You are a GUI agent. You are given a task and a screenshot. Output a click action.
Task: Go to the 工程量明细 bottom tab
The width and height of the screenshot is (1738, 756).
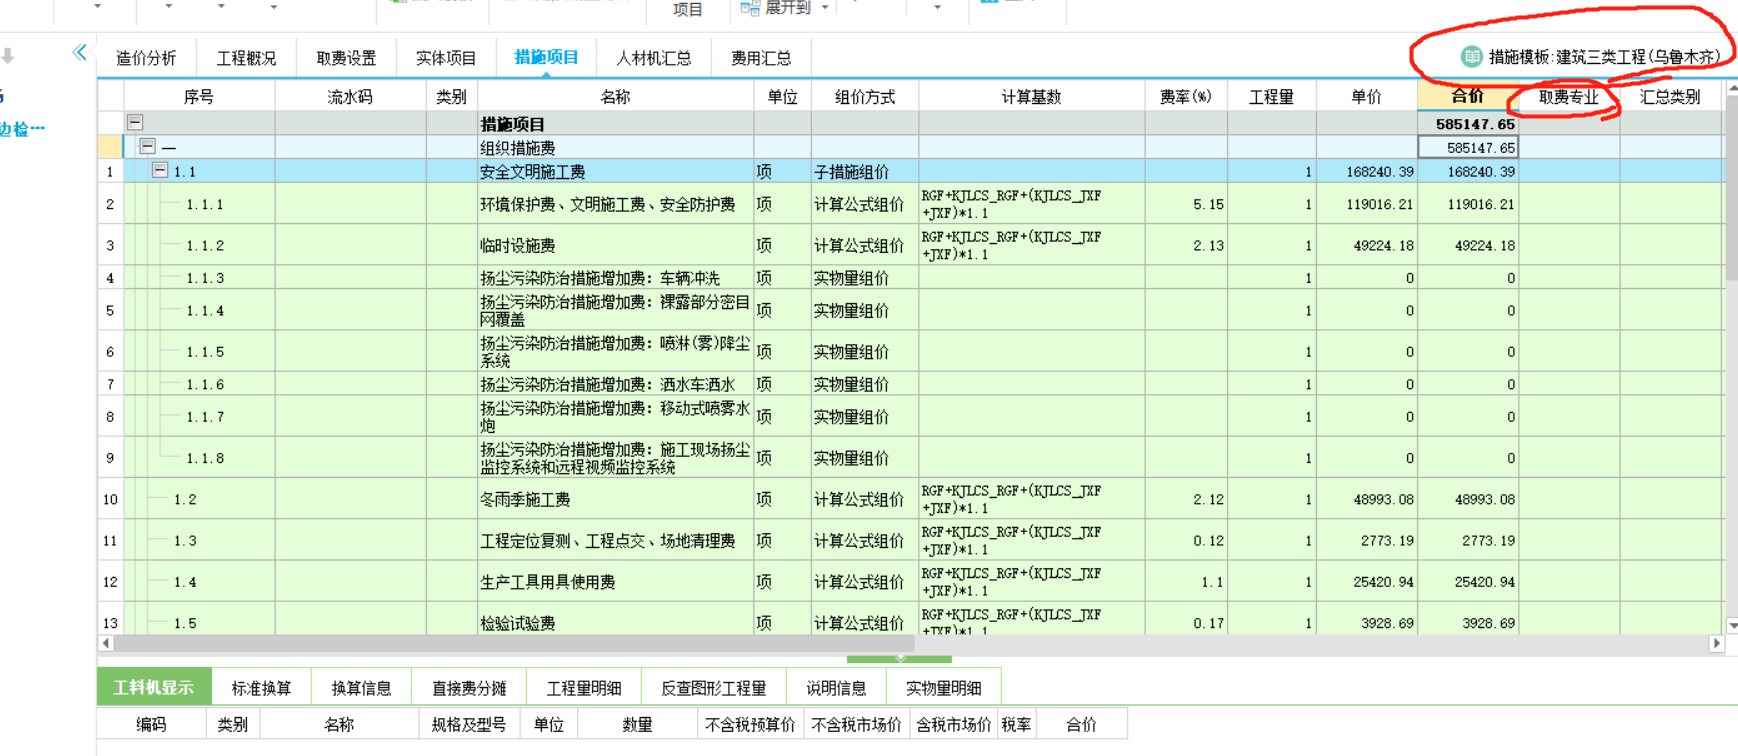pos(583,688)
